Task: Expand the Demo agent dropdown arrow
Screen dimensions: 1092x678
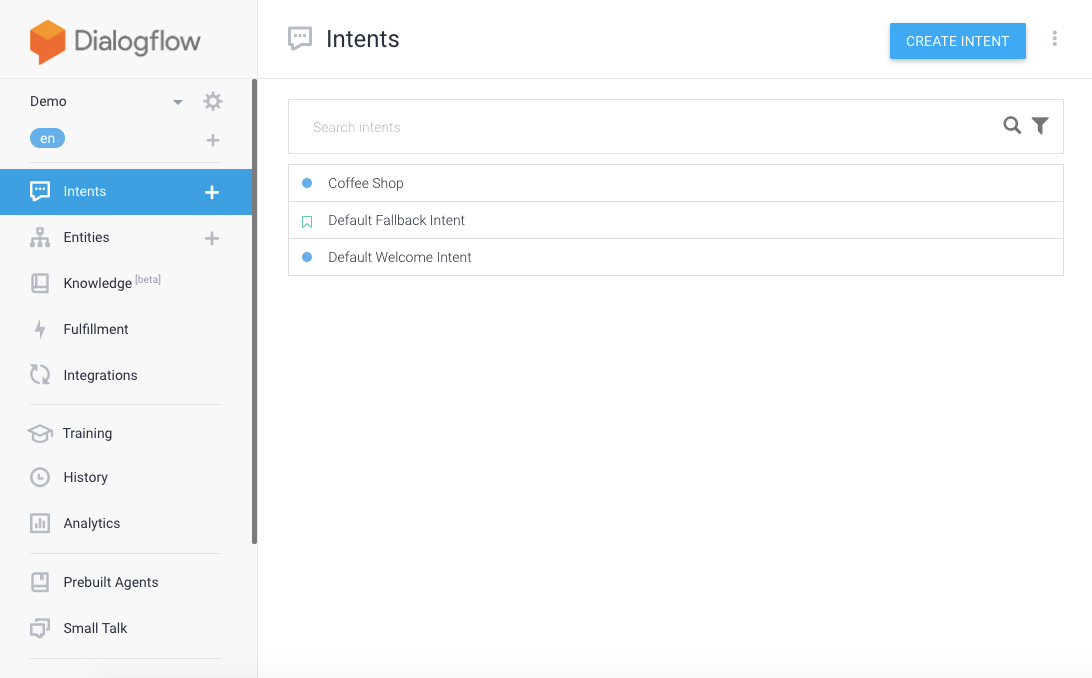Action: pos(177,101)
